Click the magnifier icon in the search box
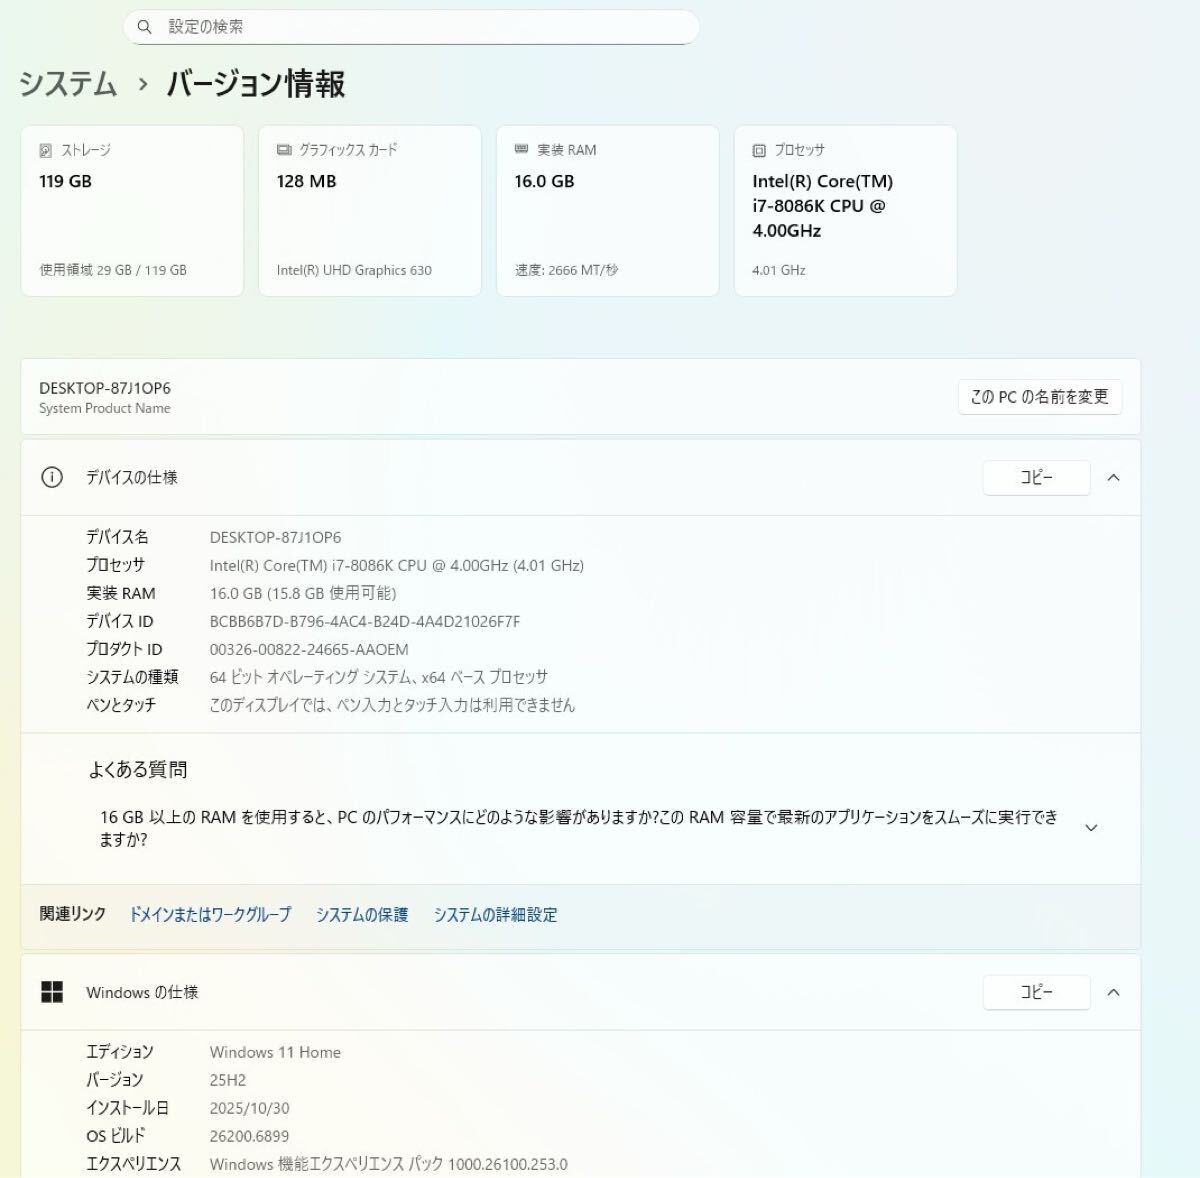The image size is (1200, 1178). [145, 27]
